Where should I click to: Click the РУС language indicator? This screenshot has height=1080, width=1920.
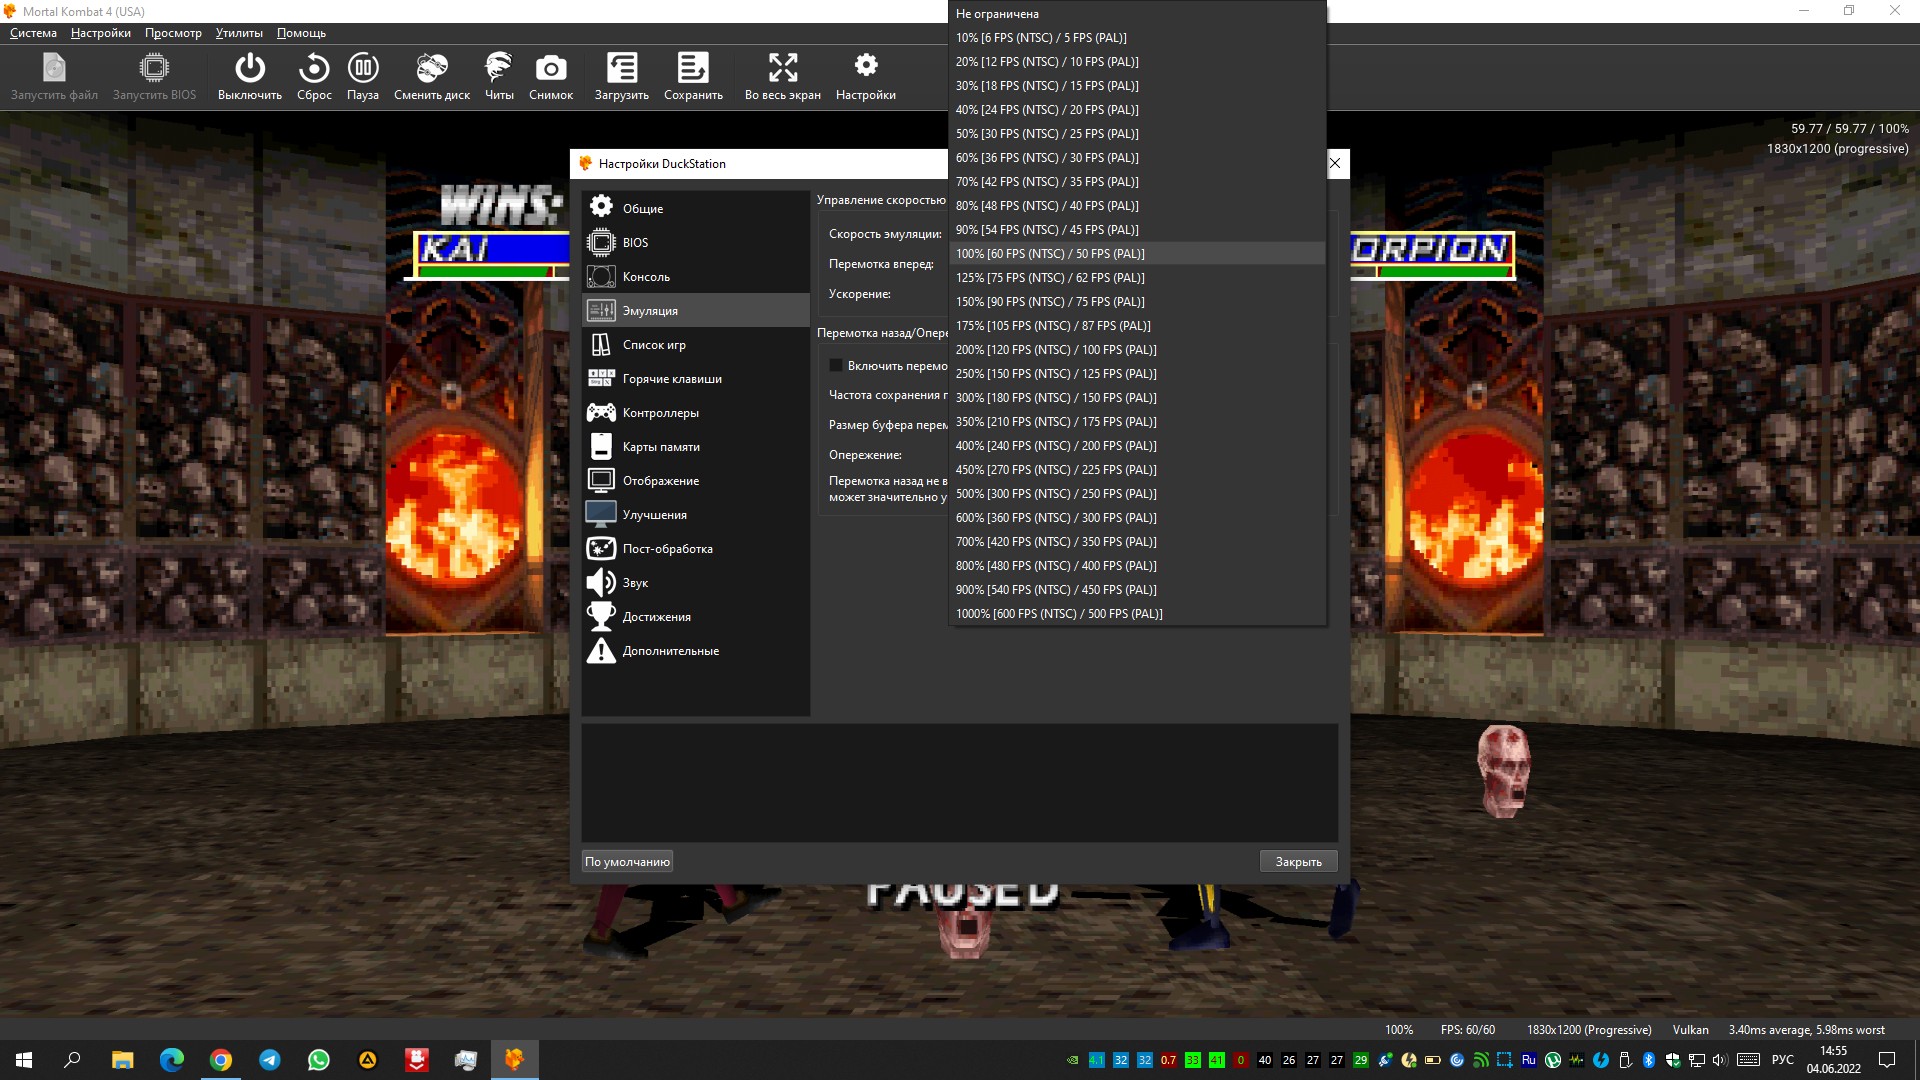click(1783, 1060)
